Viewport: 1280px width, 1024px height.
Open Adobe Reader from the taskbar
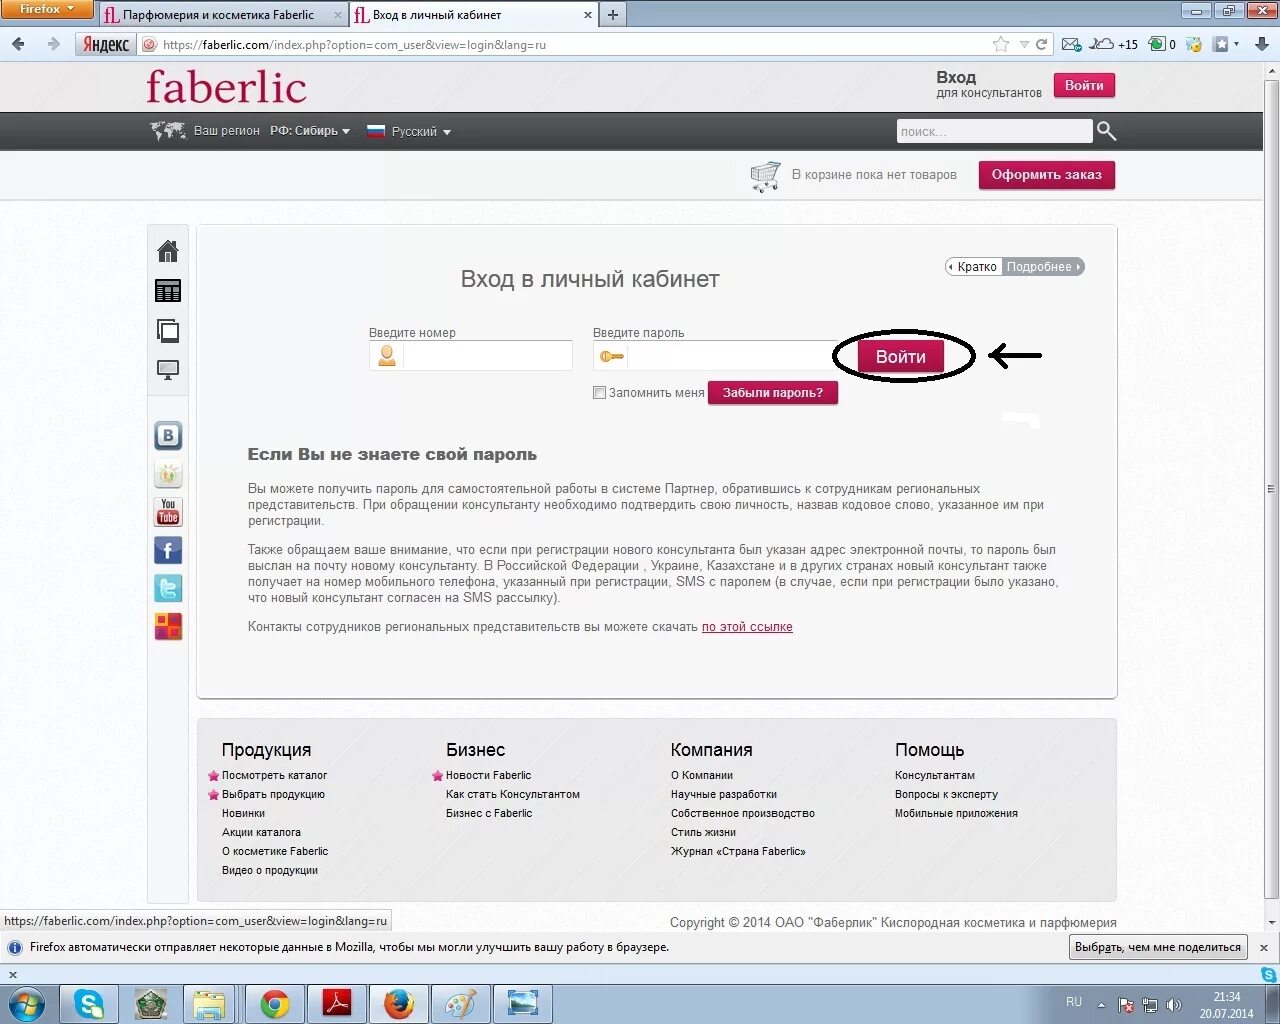(337, 1003)
